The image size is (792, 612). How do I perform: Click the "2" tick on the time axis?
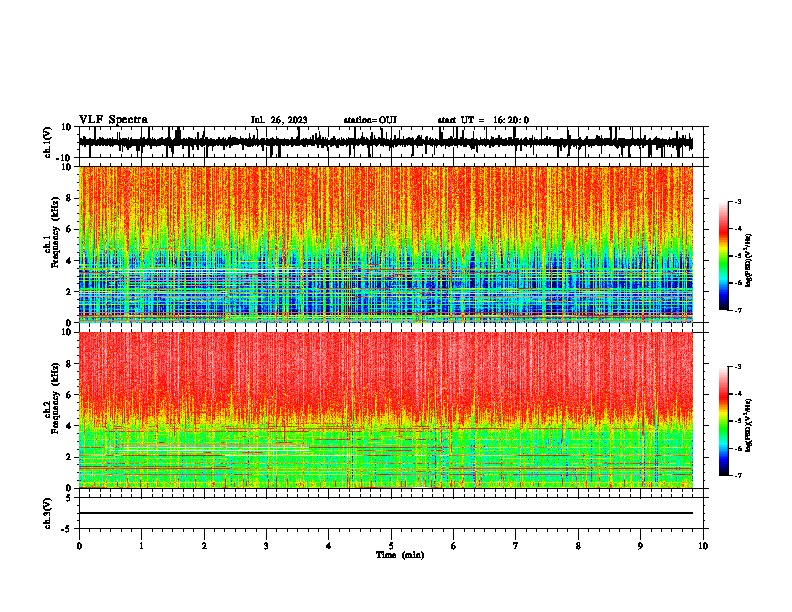point(204,546)
